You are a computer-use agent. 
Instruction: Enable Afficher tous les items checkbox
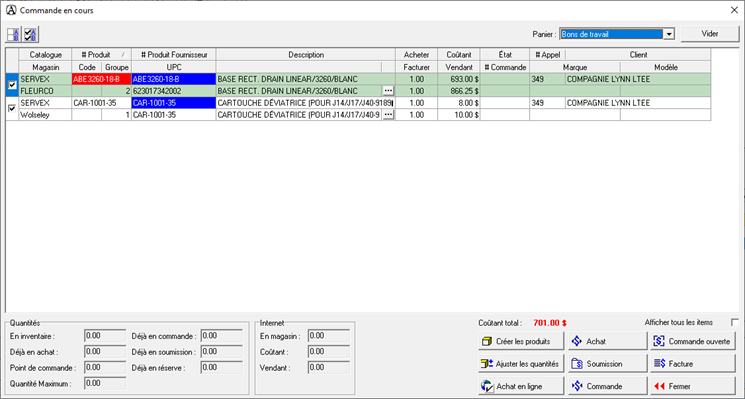pyautogui.click(x=735, y=323)
